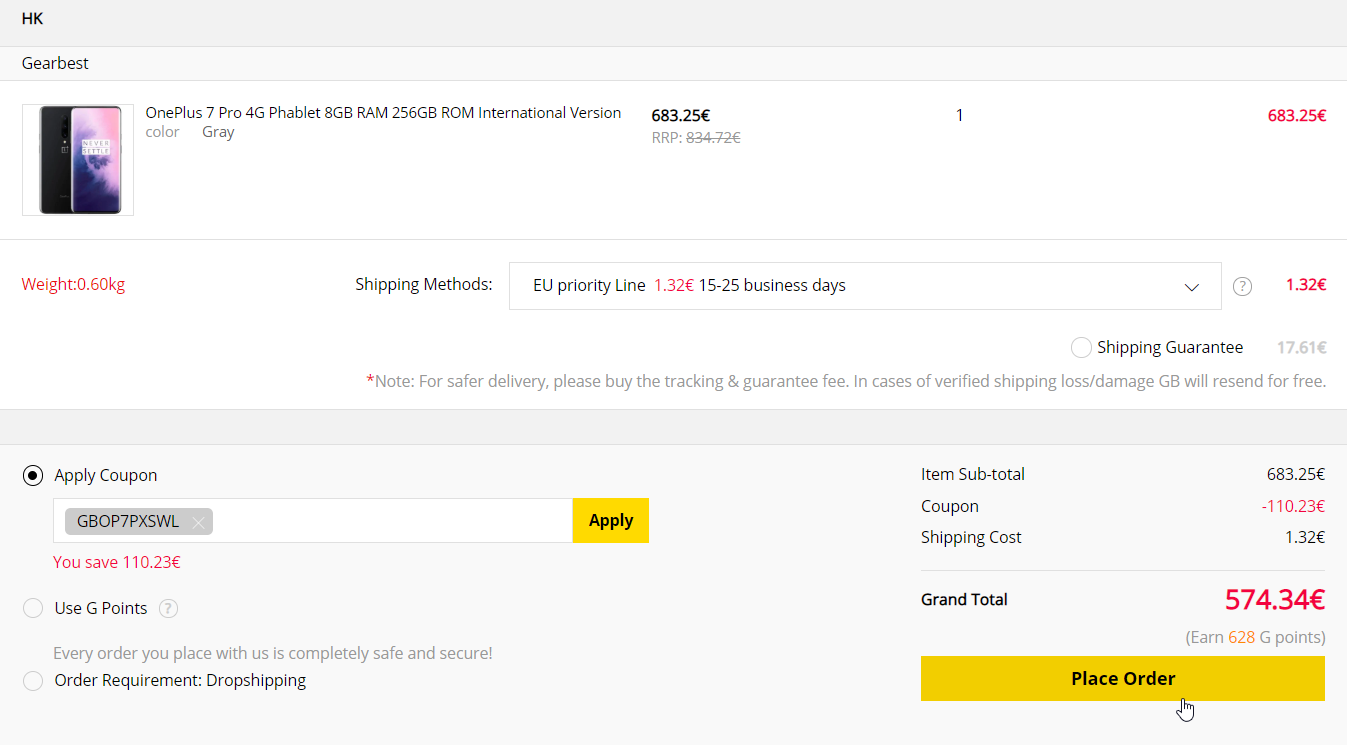Click the Item Sub-total 683.25€ value
Viewport: 1347px width, 745px height.
tap(1296, 474)
